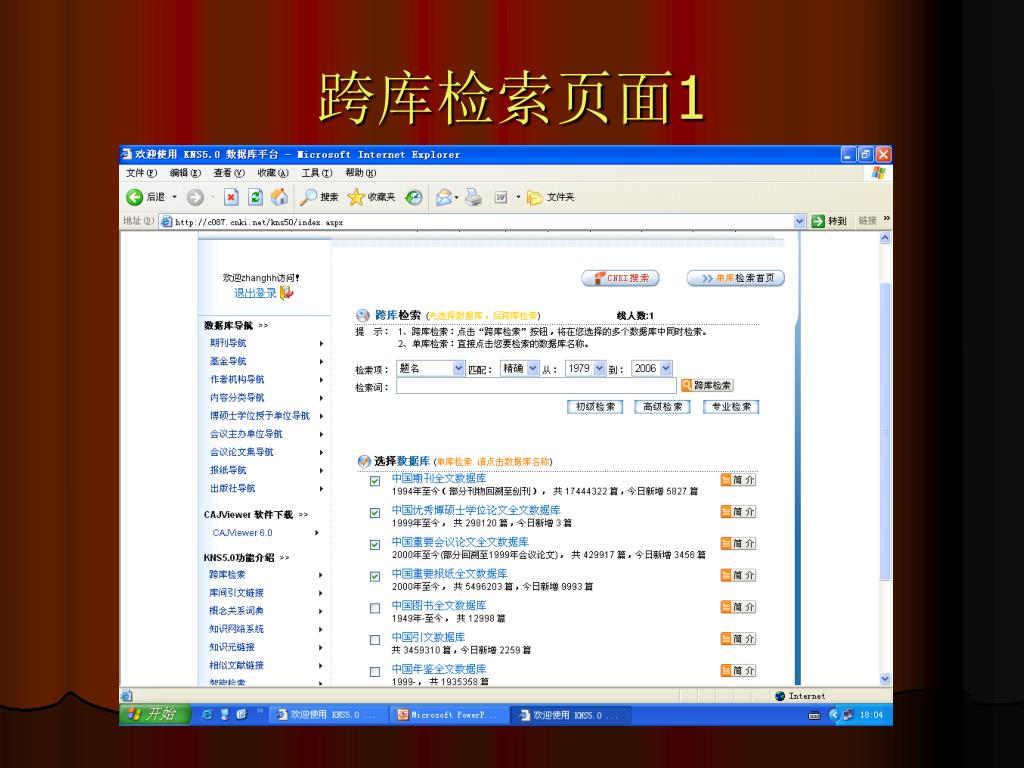Click the 退出登录 link
This screenshot has width=1024, height=768.
[255, 293]
